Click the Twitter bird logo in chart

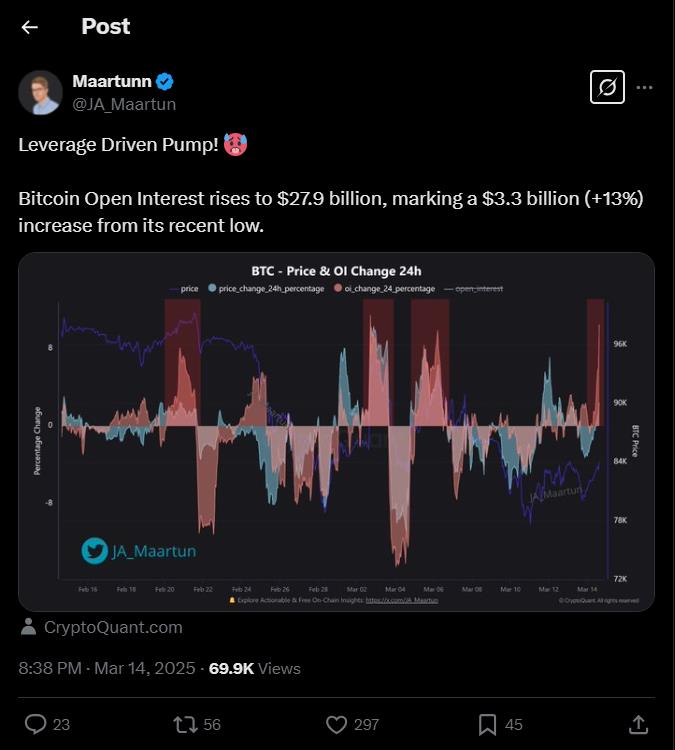[x=95, y=551]
